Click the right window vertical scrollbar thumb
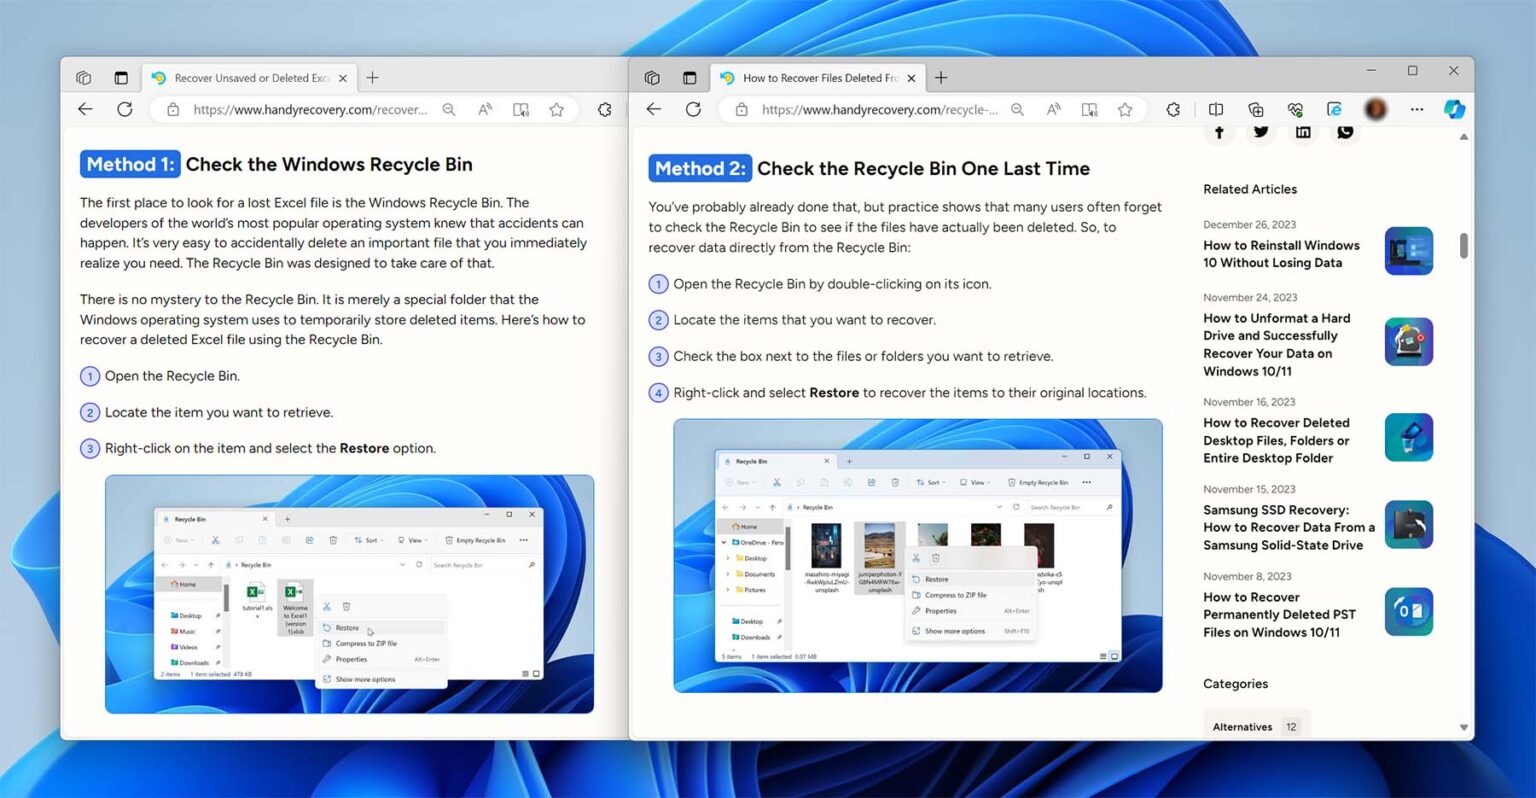The width and height of the screenshot is (1536, 798). (x=1464, y=246)
